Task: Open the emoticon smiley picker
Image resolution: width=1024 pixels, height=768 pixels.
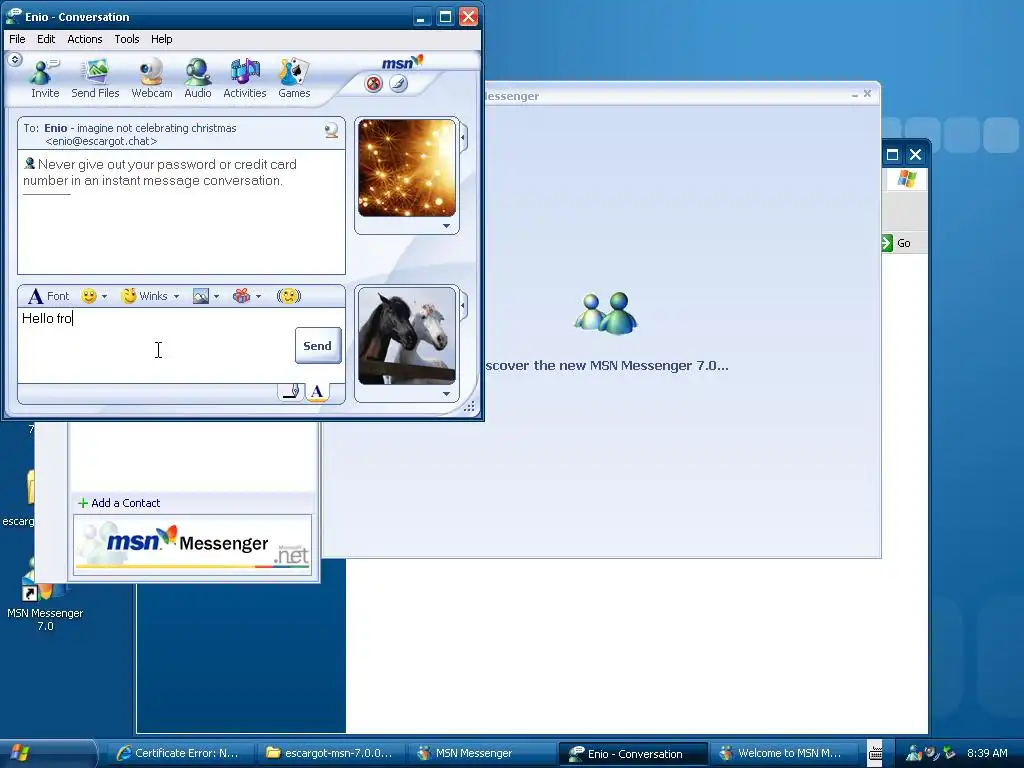Action: point(94,296)
